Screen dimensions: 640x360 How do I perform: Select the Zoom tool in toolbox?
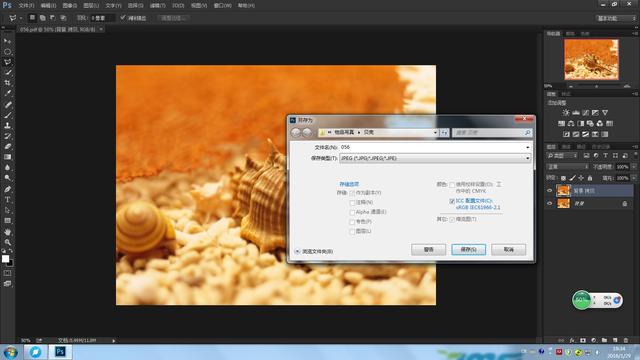coord(7,242)
